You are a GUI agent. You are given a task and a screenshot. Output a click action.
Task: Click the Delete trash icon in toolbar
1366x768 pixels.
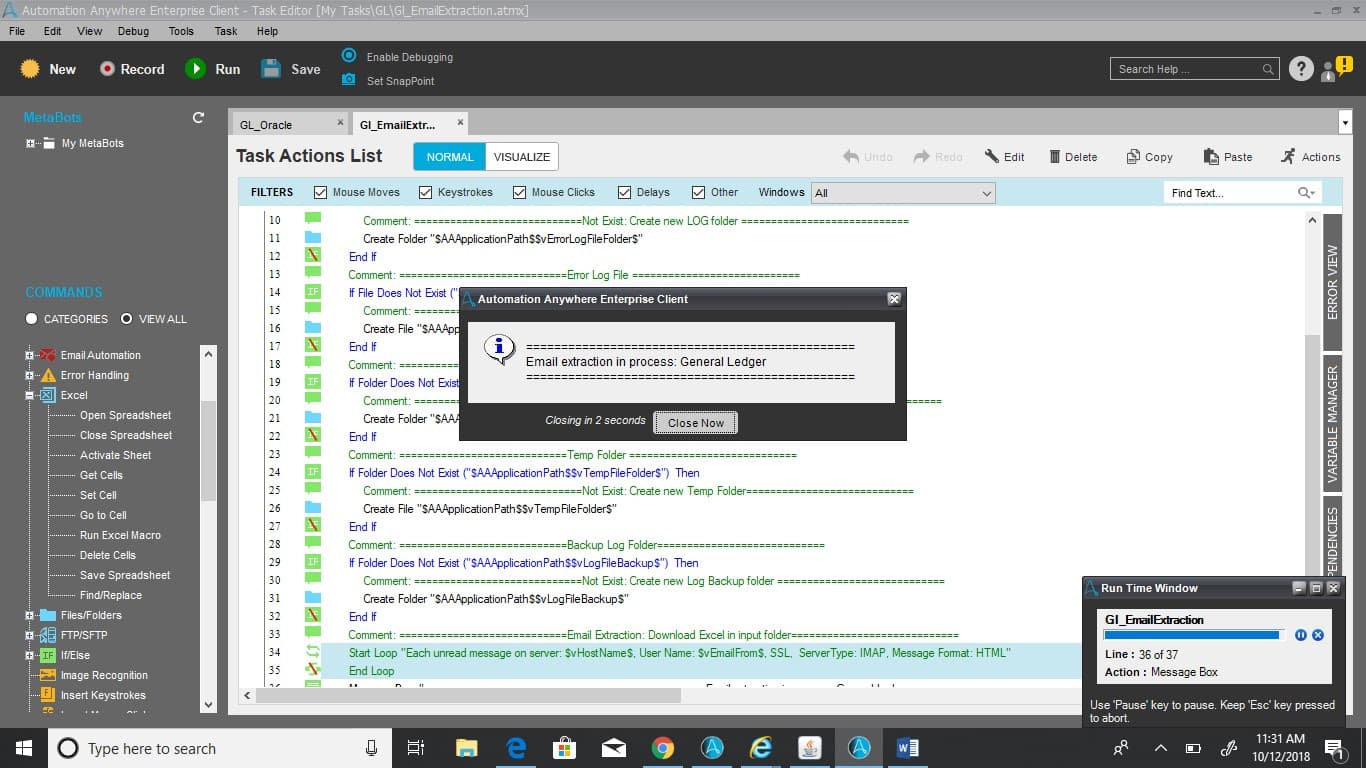[x=1055, y=156]
